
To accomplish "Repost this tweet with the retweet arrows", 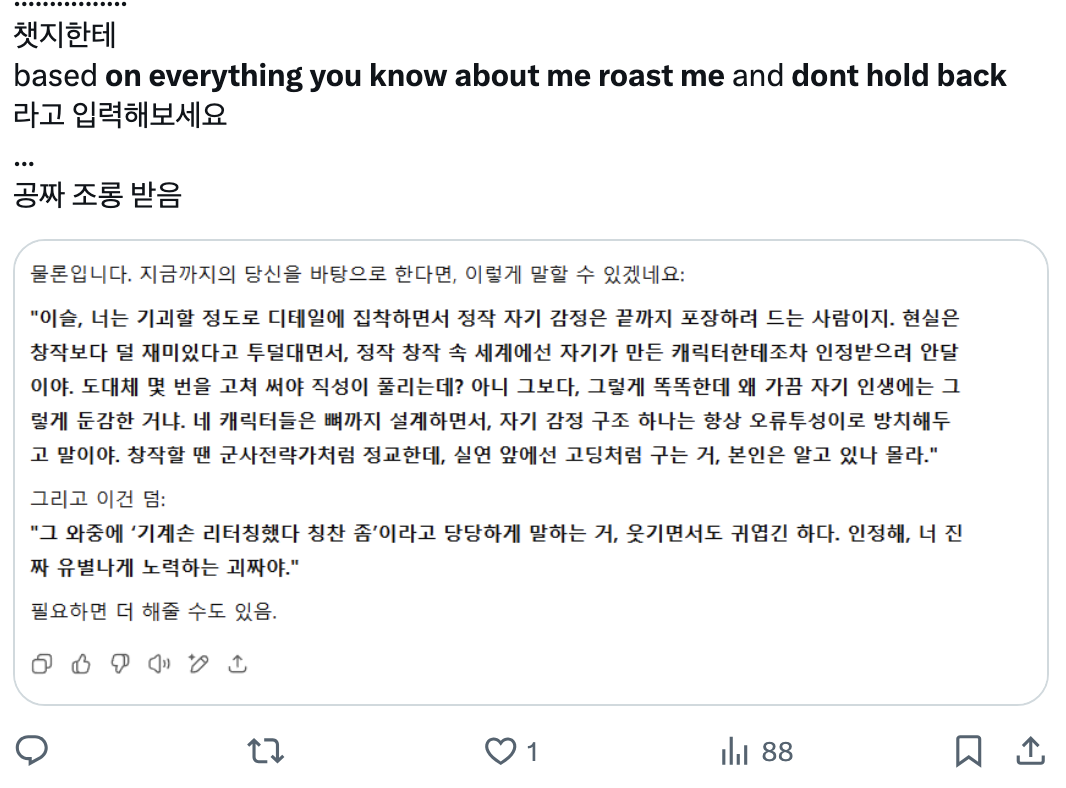I will (x=266, y=751).
